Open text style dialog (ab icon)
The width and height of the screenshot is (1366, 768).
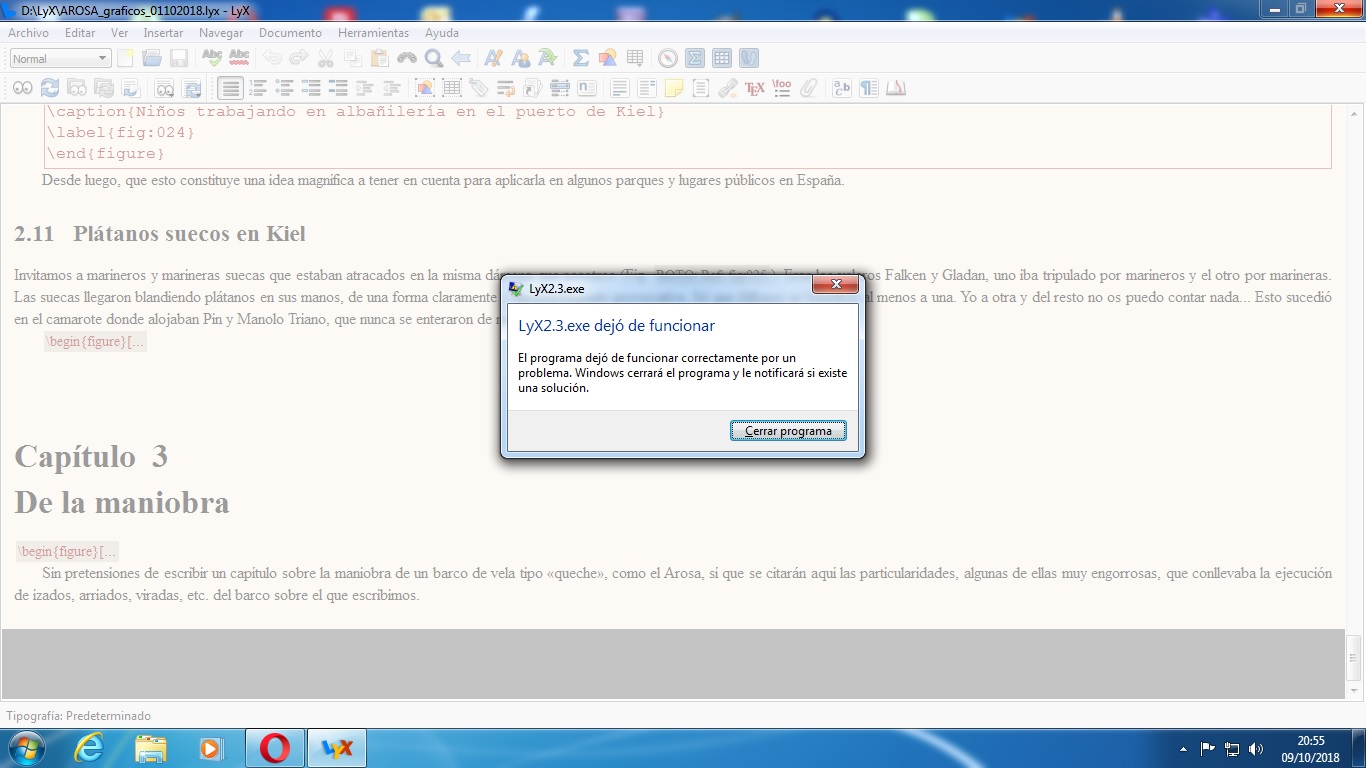click(842, 88)
